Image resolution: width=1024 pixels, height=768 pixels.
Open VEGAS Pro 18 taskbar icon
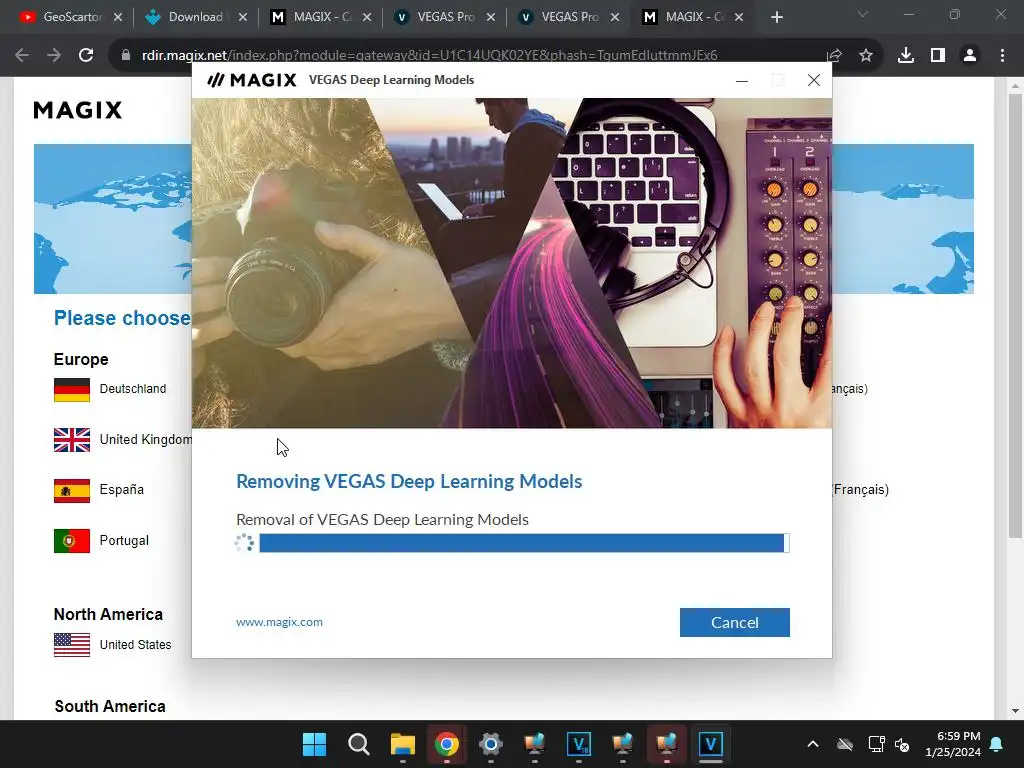[579, 744]
